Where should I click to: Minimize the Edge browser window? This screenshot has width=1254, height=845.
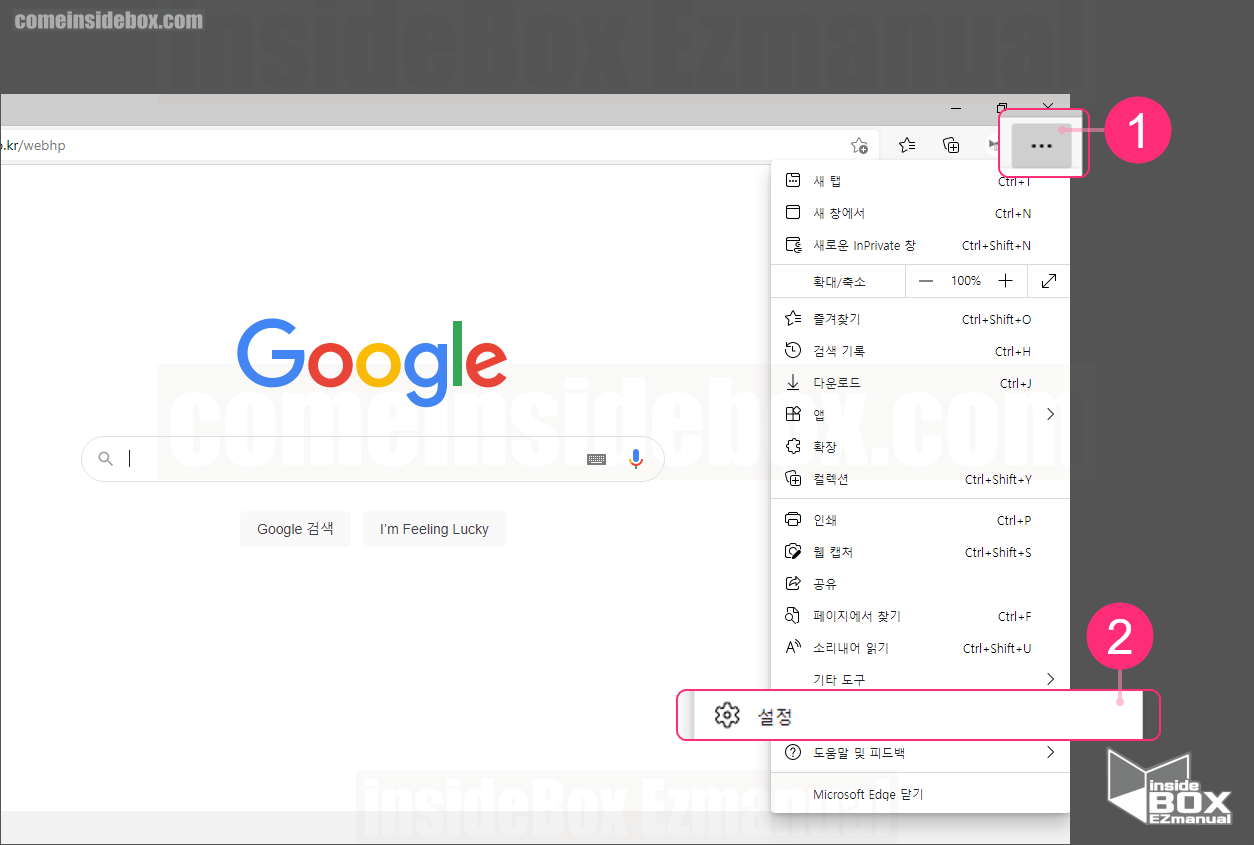[x=956, y=108]
